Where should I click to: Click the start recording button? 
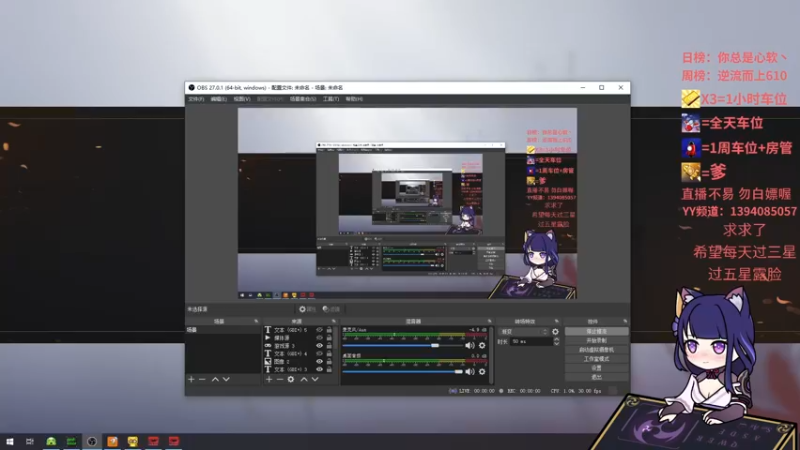pos(596,341)
